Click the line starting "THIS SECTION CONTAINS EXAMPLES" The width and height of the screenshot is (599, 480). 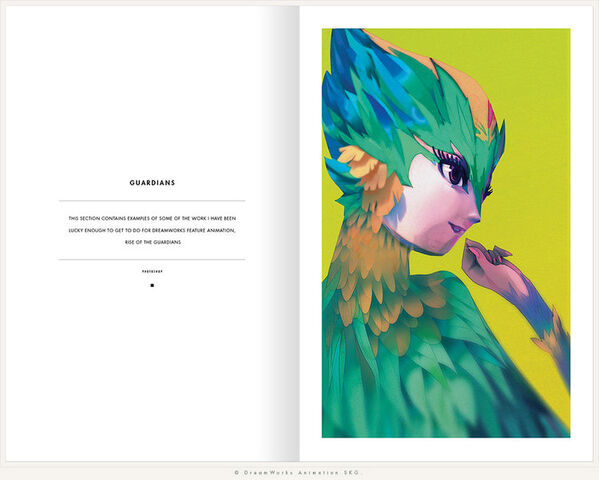click(152, 218)
